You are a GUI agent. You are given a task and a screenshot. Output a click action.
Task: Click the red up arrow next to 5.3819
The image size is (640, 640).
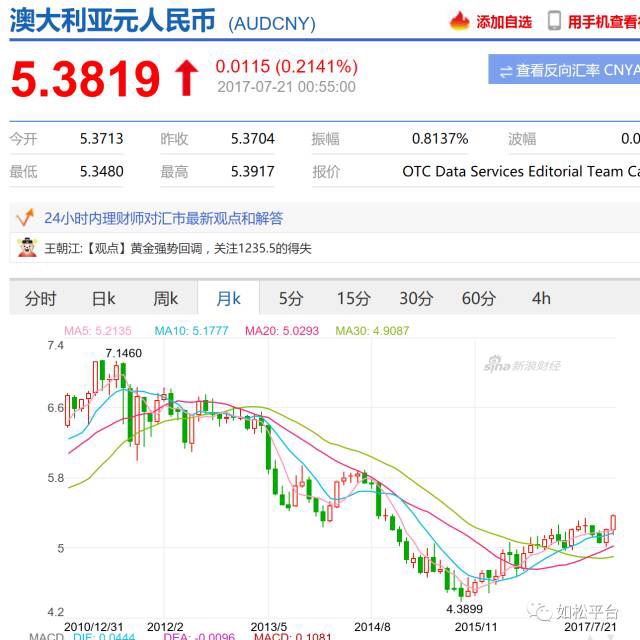187,78
